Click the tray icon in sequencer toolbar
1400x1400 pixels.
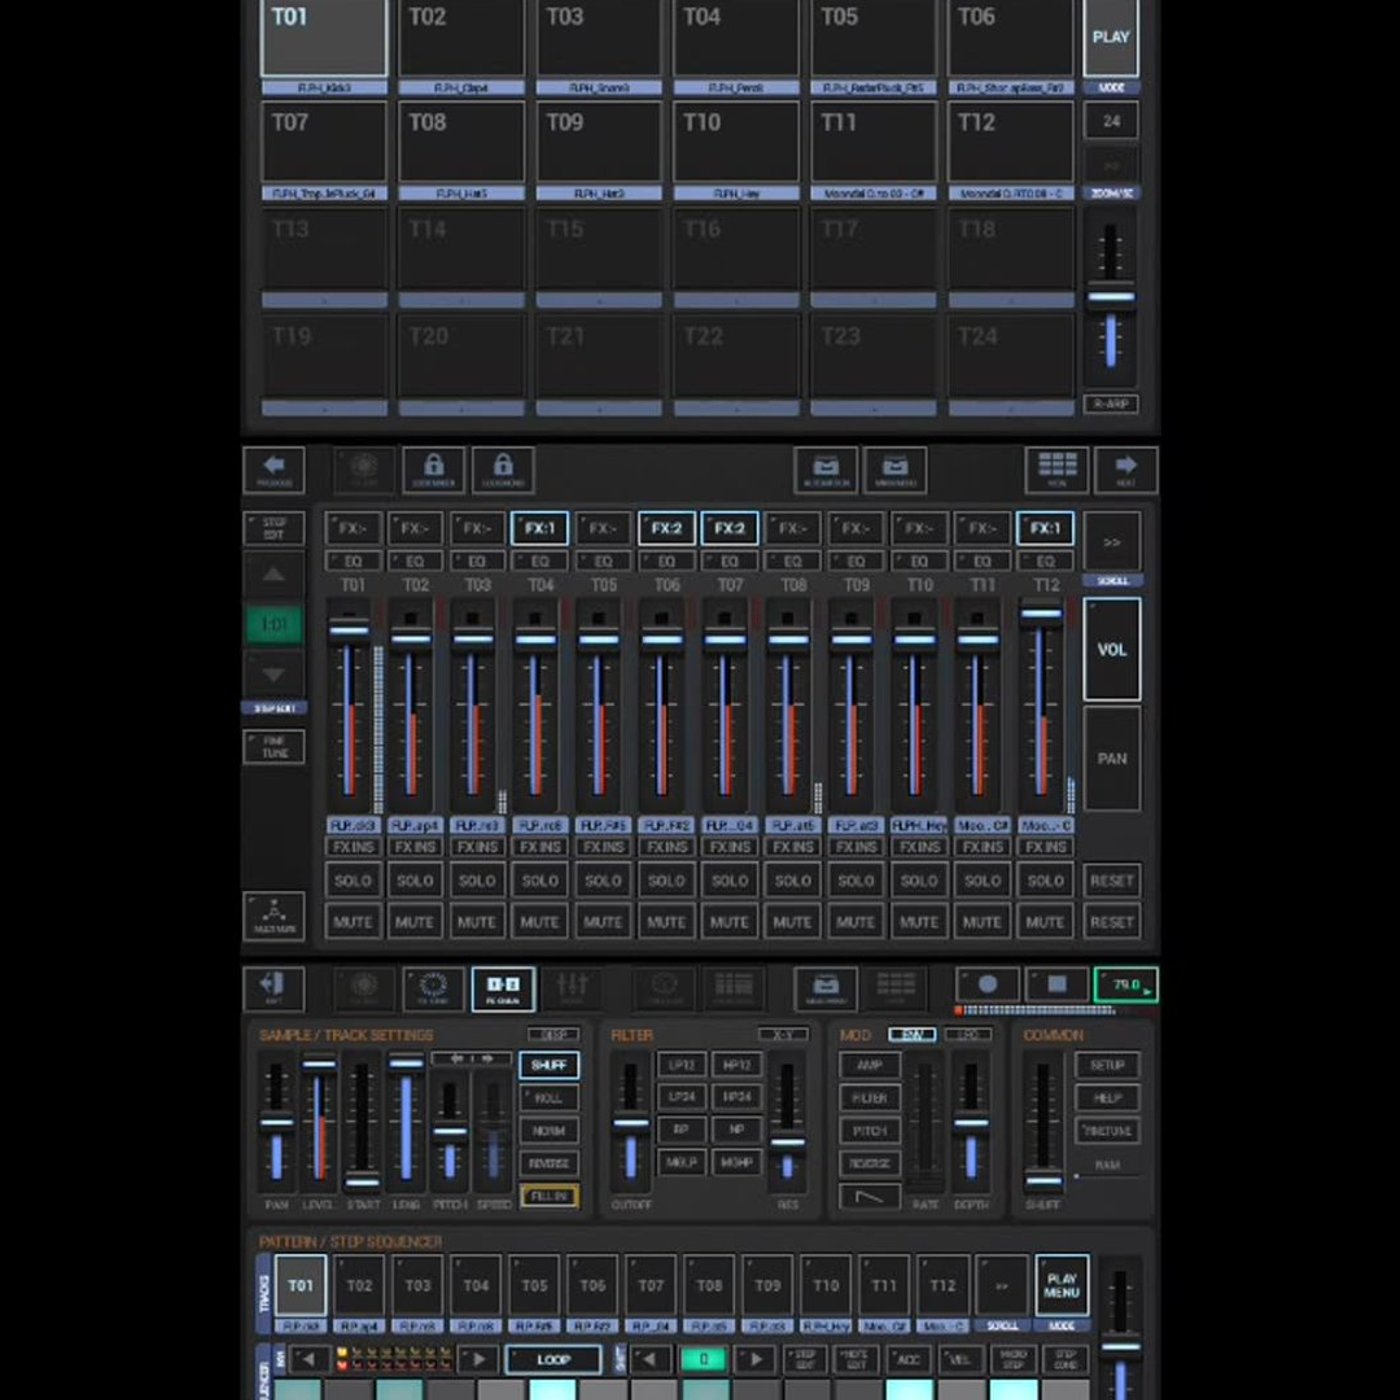[x=826, y=988]
